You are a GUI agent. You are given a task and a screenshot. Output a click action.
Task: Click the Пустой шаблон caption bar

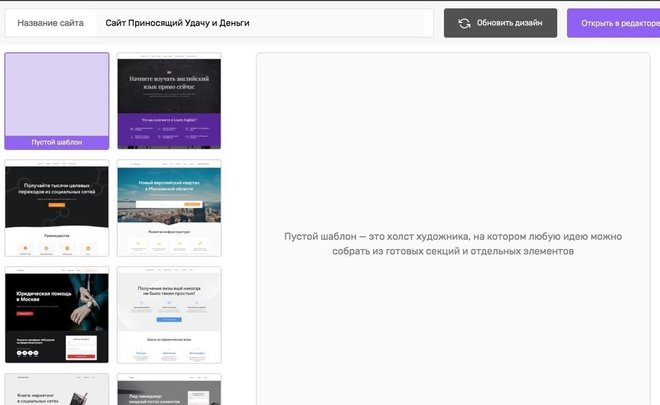57,142
